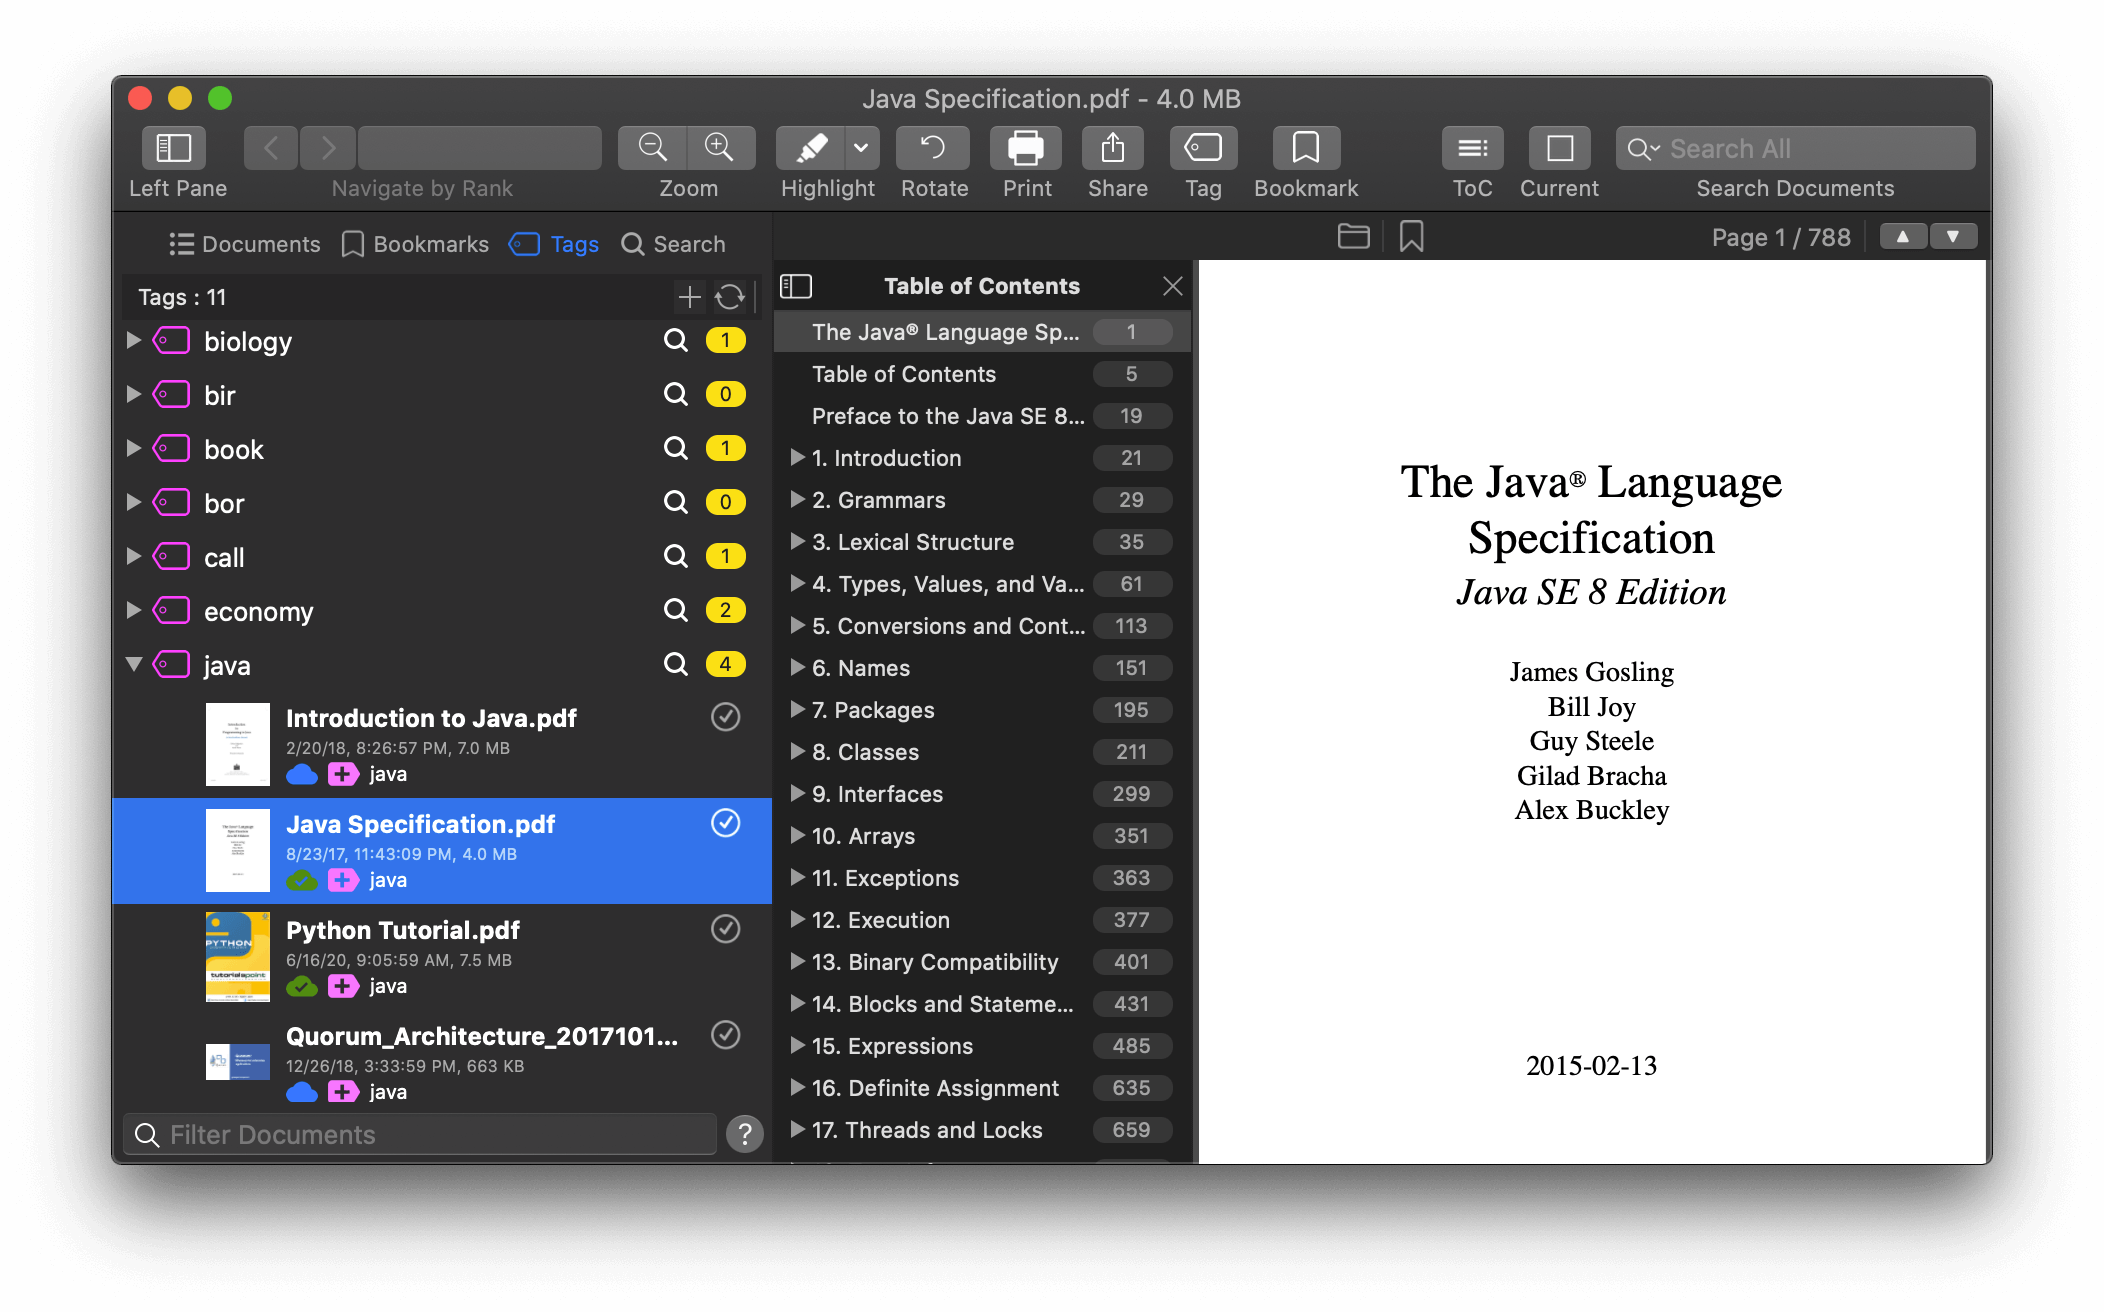Click the Print icon

1026,148
